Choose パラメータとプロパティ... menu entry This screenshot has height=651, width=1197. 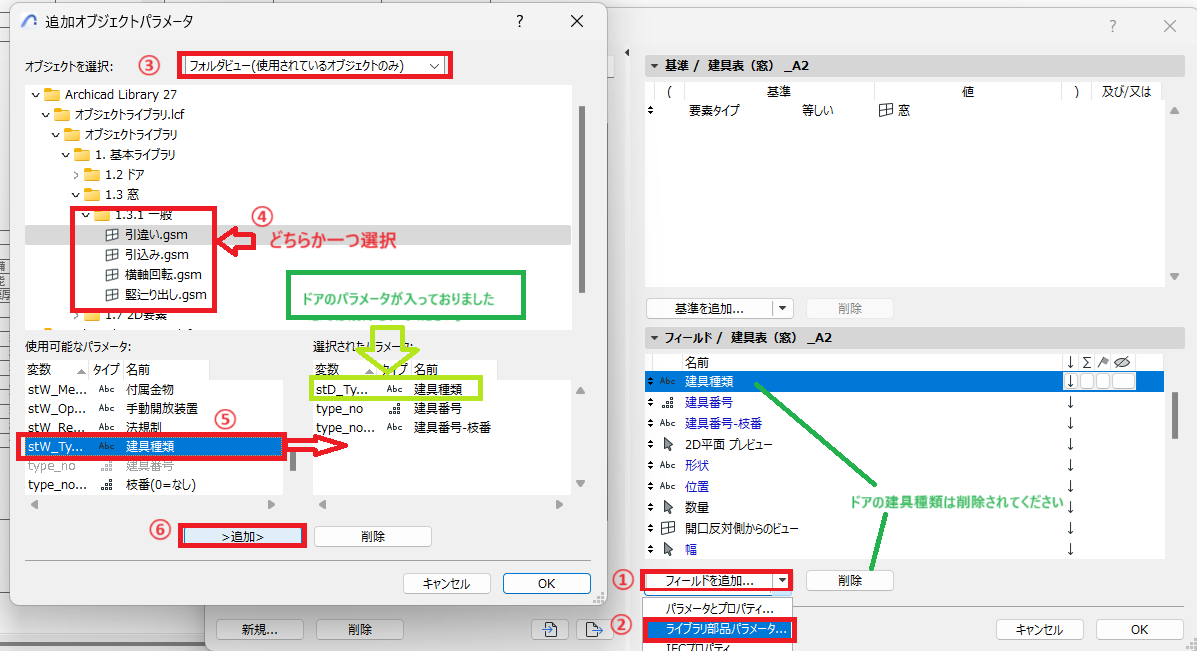coord(719,608)
